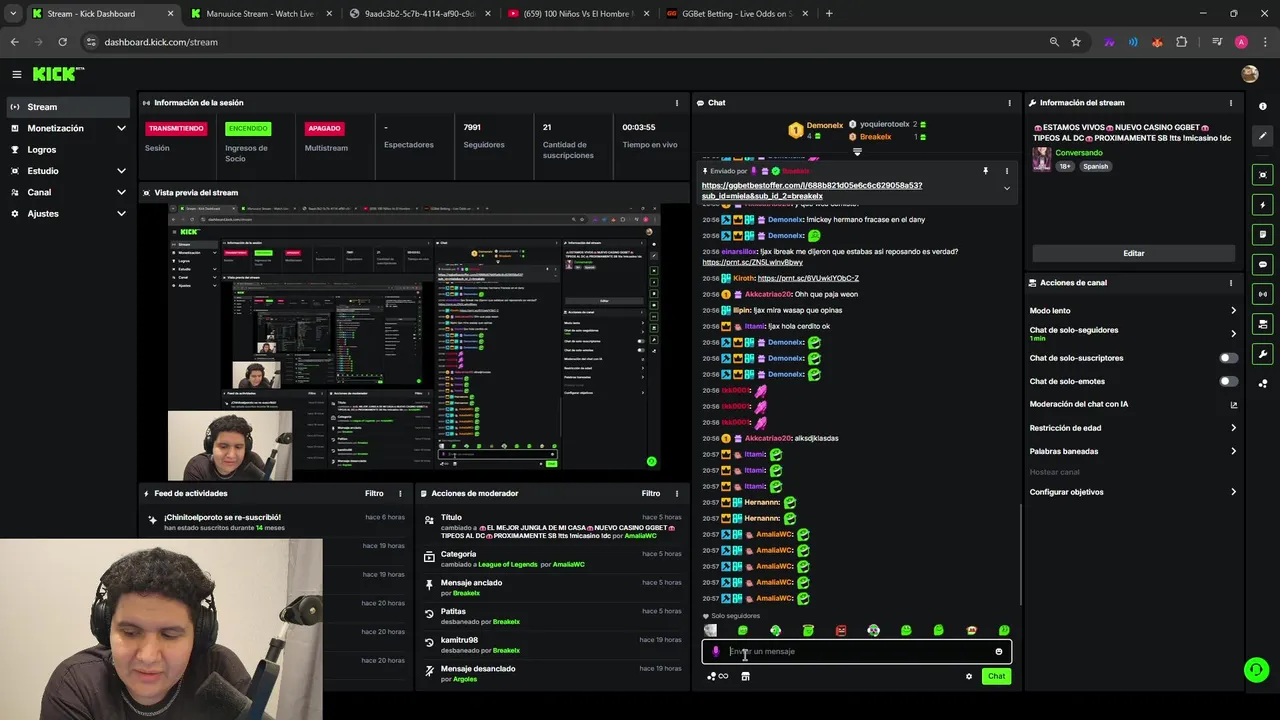Viewport: 1280px width, 720px height.
Task: Open a new browser tab
Action: (829, 14)
